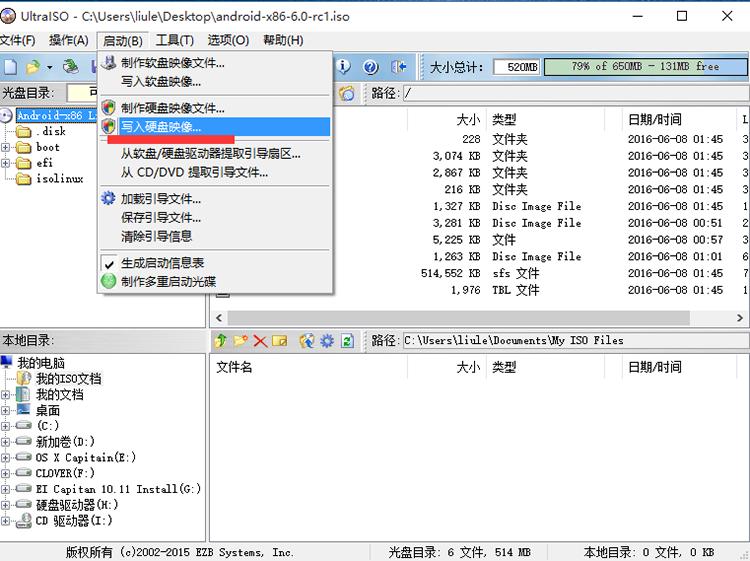Click the scroll right arrow of disc list

(x=740, y=318)
